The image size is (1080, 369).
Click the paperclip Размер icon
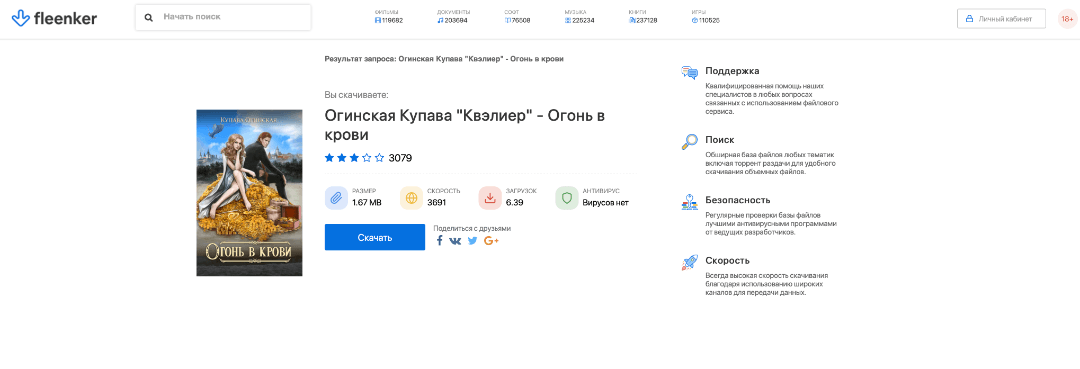pos(336,198)
